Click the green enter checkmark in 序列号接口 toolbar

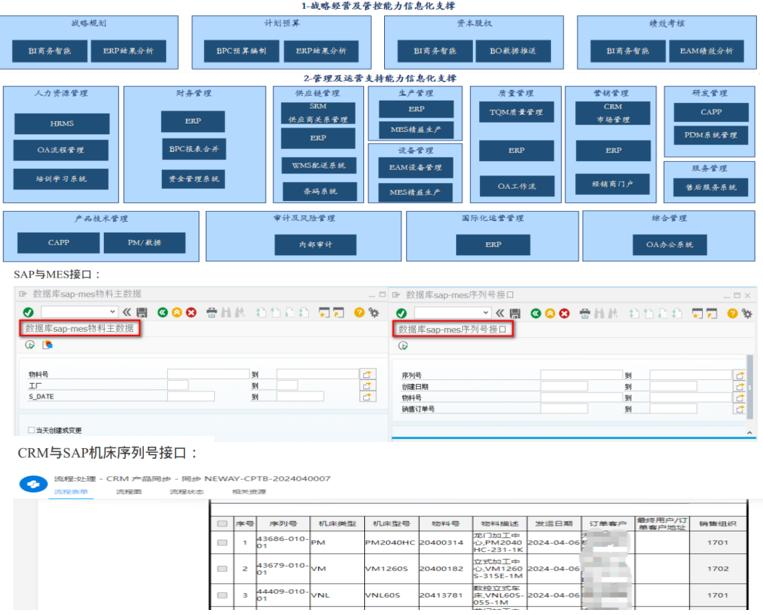point(401,313)
